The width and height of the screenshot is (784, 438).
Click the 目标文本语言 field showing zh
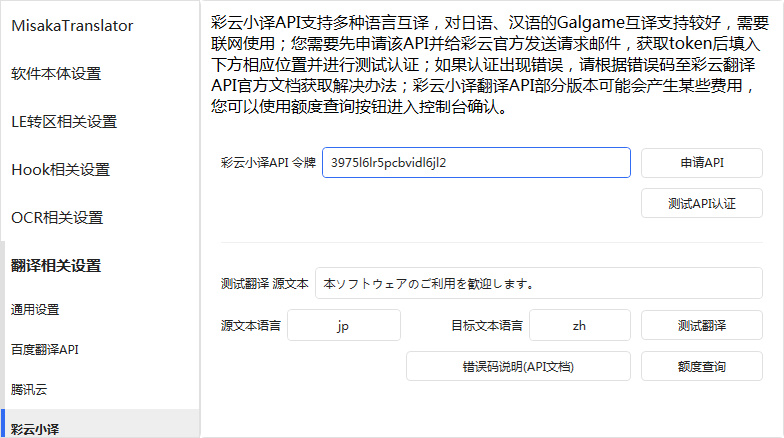coord(579,326)
